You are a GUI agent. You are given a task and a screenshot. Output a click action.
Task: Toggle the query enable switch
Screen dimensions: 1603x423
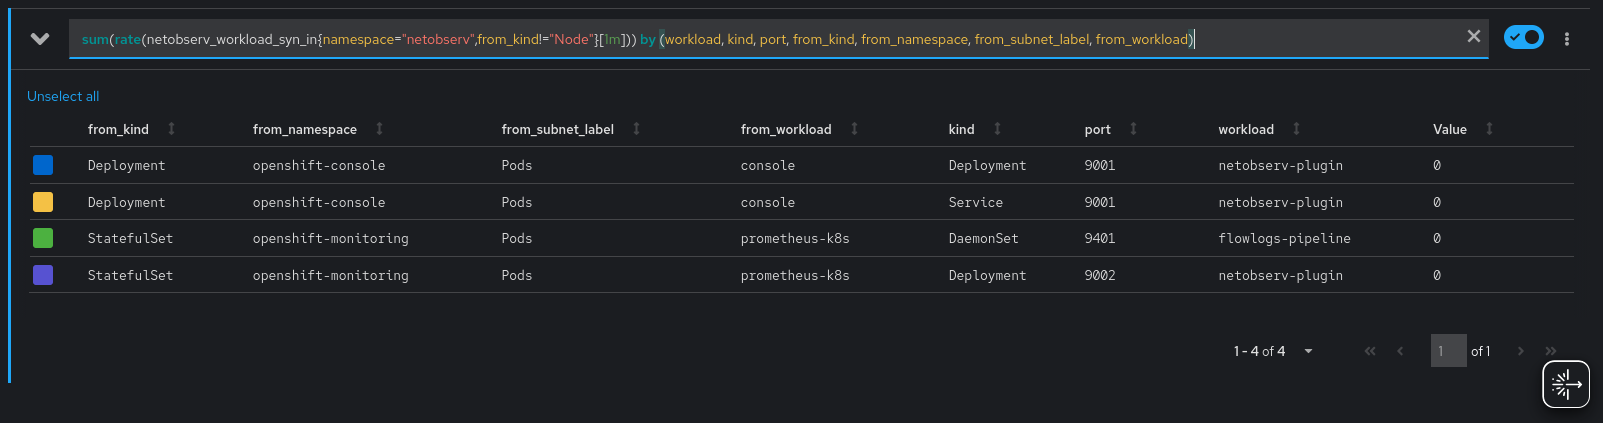pyautogui.click(x=1523, y=38)
